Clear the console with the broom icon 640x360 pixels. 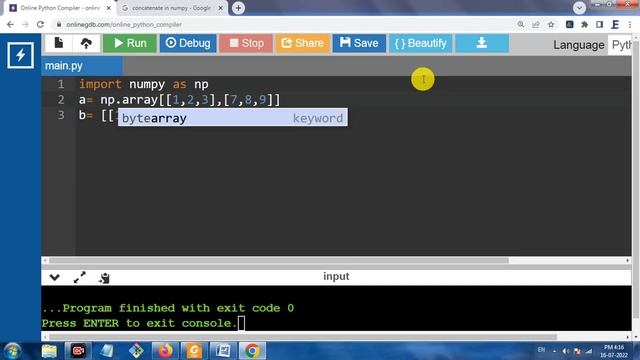pyautogui.click(x=104, y=278)
